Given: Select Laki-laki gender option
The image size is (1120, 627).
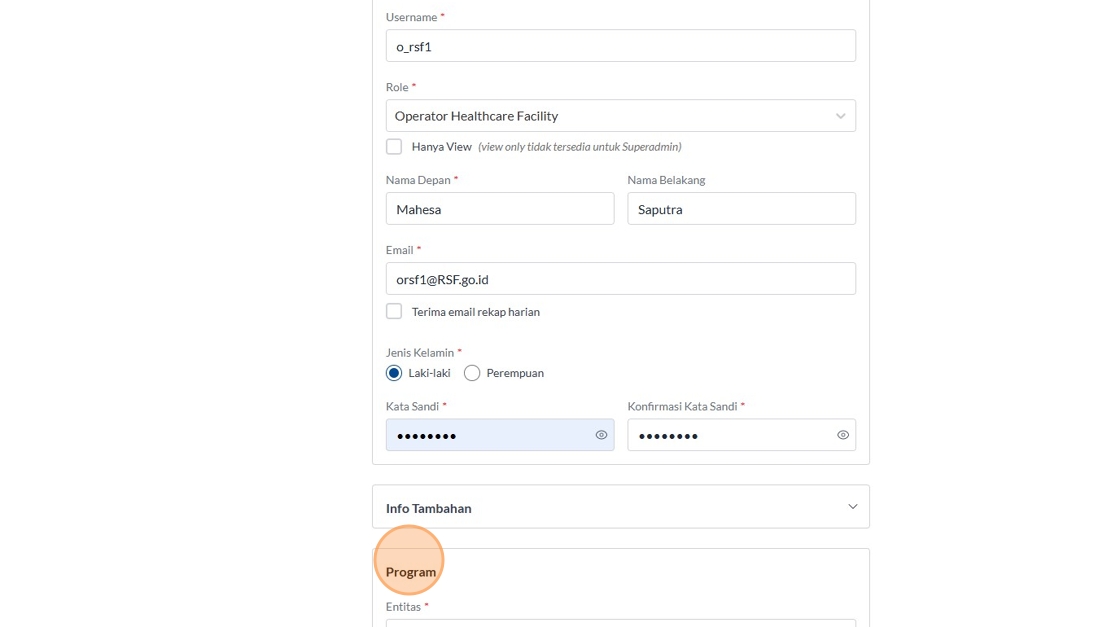Looking at the screenshot, I should coord(394,373).
